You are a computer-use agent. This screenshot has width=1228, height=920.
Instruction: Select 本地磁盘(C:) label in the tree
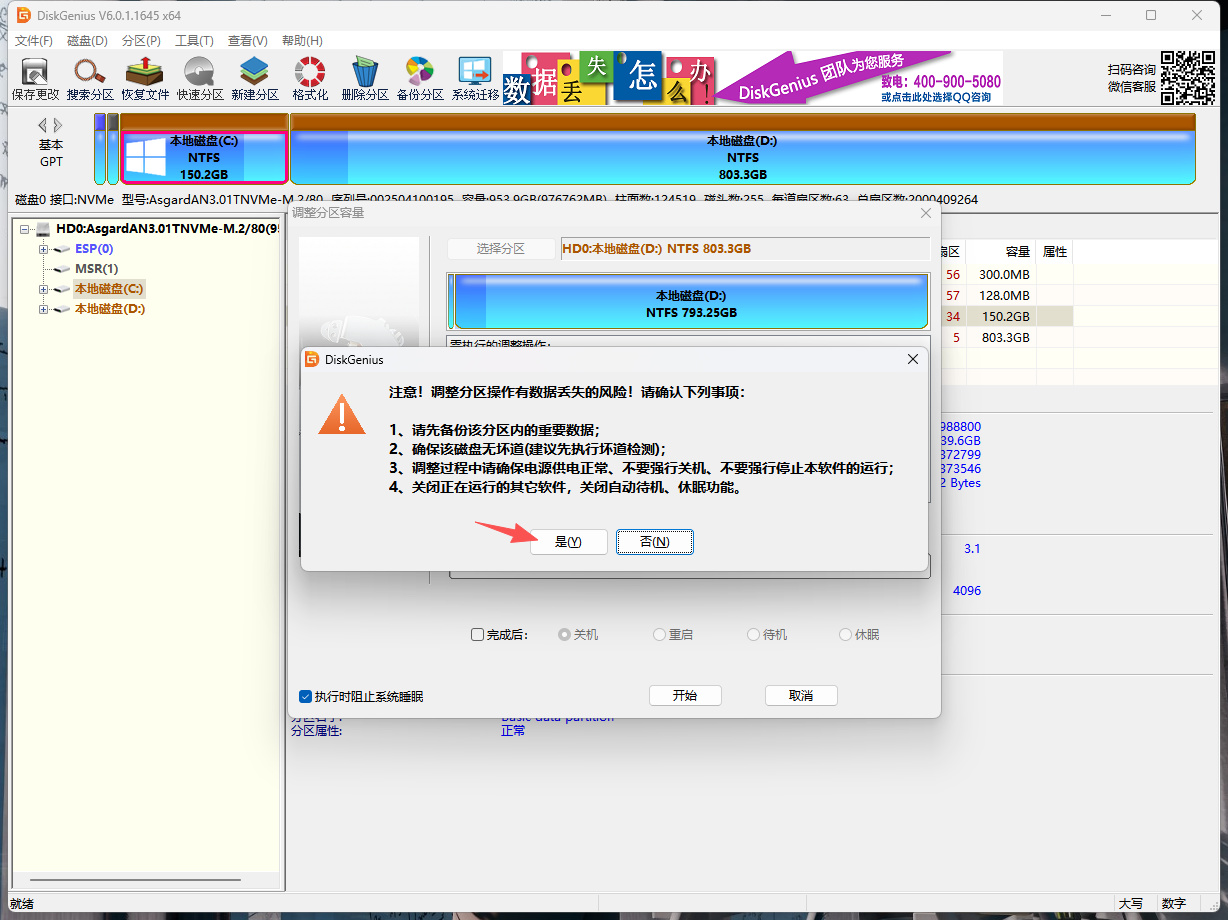(x=109, y=289)
